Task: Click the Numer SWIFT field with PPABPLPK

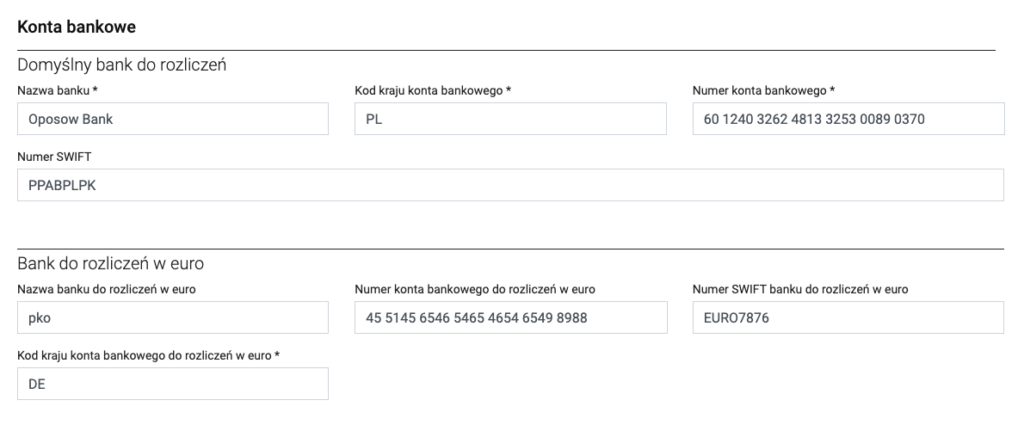Action: coord(510,185)
